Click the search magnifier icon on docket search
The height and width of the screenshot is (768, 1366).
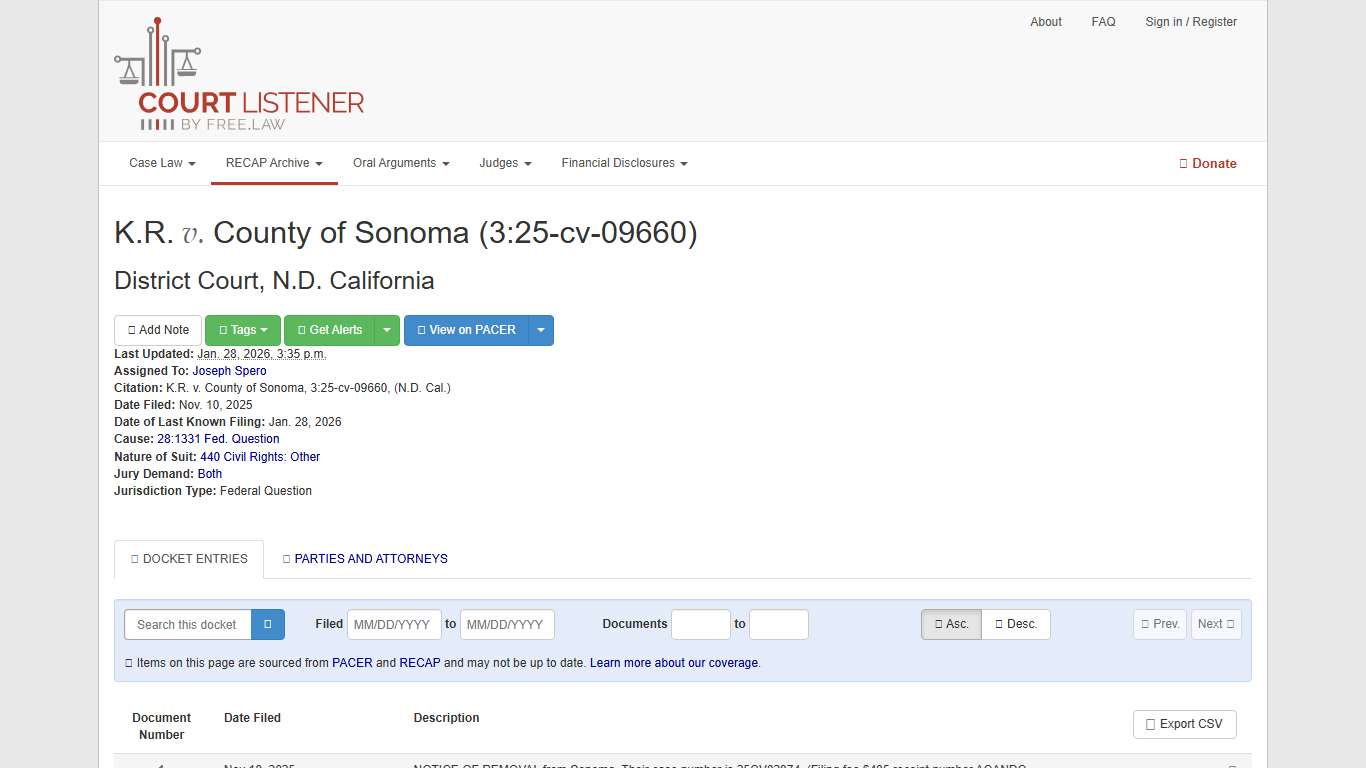267,624
